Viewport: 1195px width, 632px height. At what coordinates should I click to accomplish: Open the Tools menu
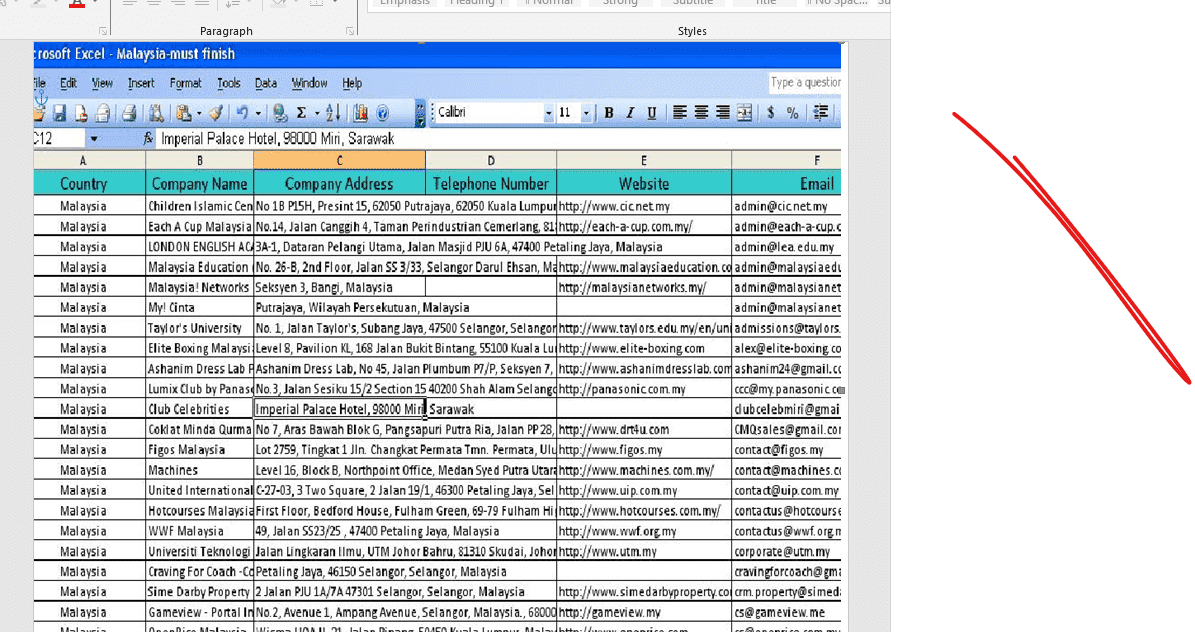pos(228,83)
